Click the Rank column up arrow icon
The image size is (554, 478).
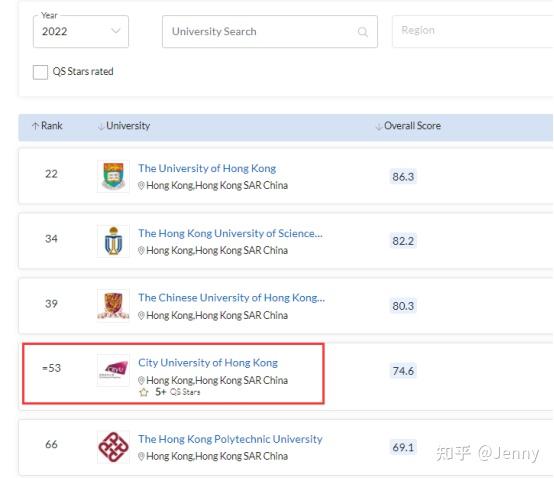pos(35,126)
